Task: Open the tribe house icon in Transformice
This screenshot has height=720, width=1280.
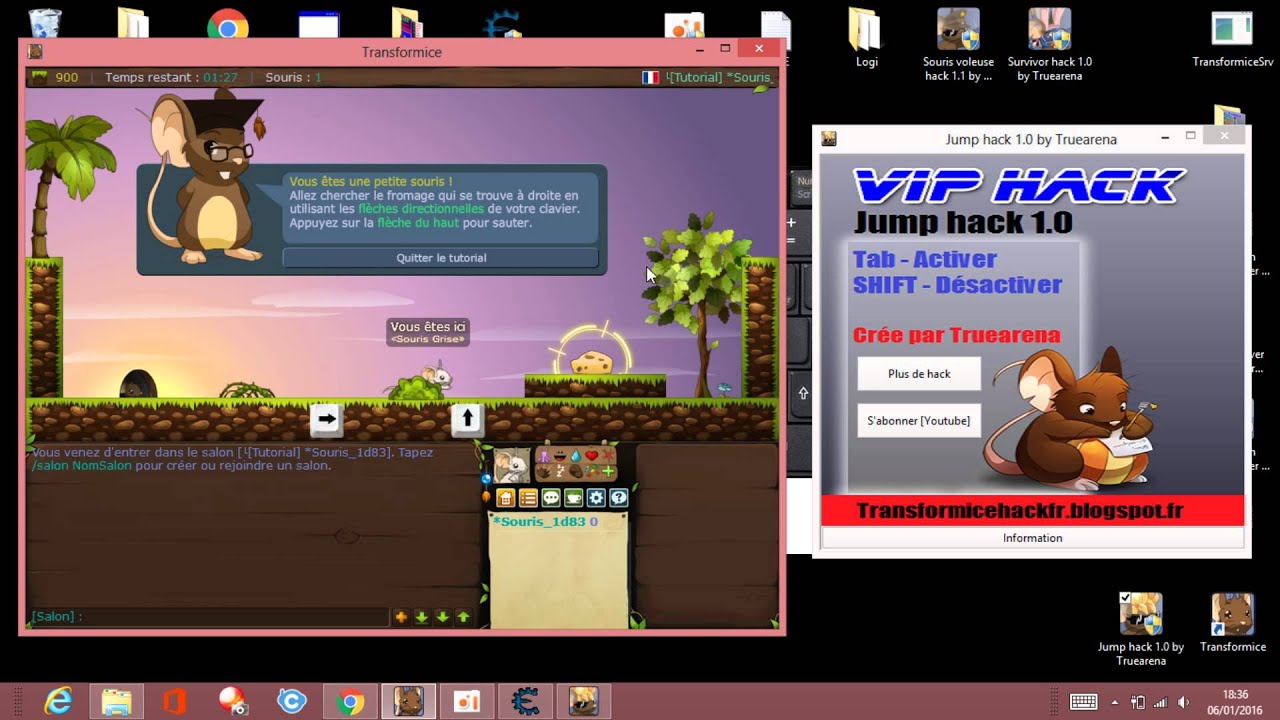Action: [x=506, y=498]
